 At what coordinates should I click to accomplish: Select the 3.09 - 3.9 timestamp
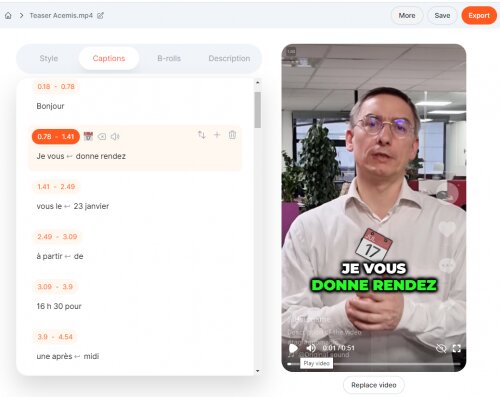pyautogui.click(x=55, y=287)
